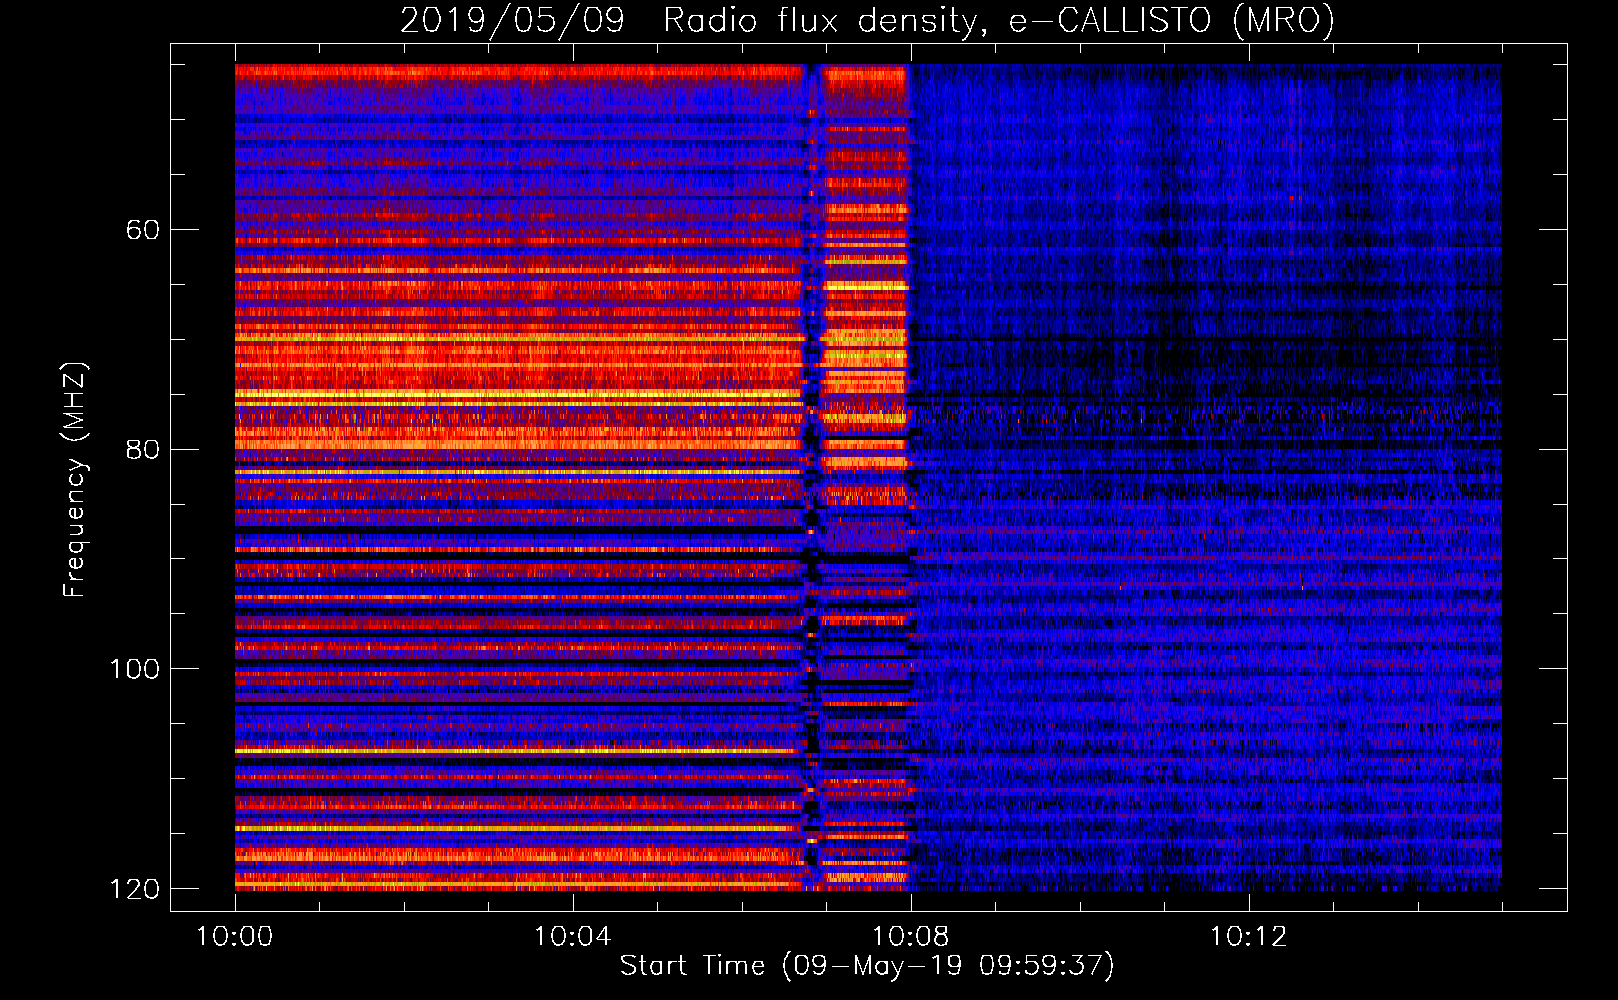This screenshot has width=1618, height=1000.
Task: Click the "Frequency (MHZ)" axis label
Action: (75, 479)
